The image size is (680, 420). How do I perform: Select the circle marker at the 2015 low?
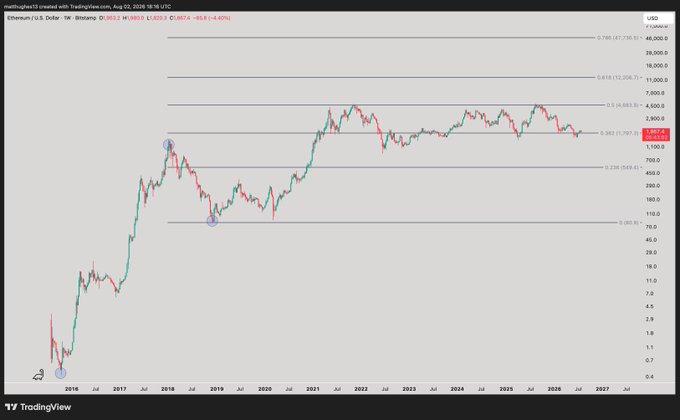coord(61,373)
